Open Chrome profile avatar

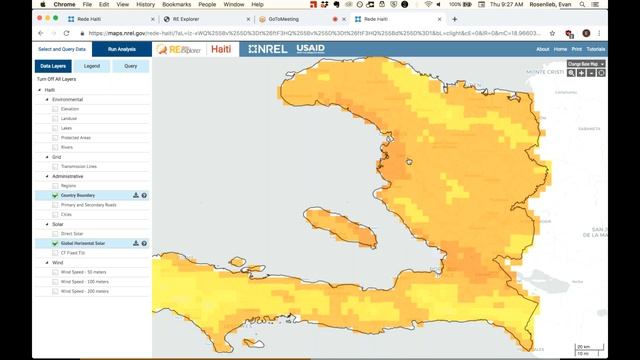tap(586, 33)
